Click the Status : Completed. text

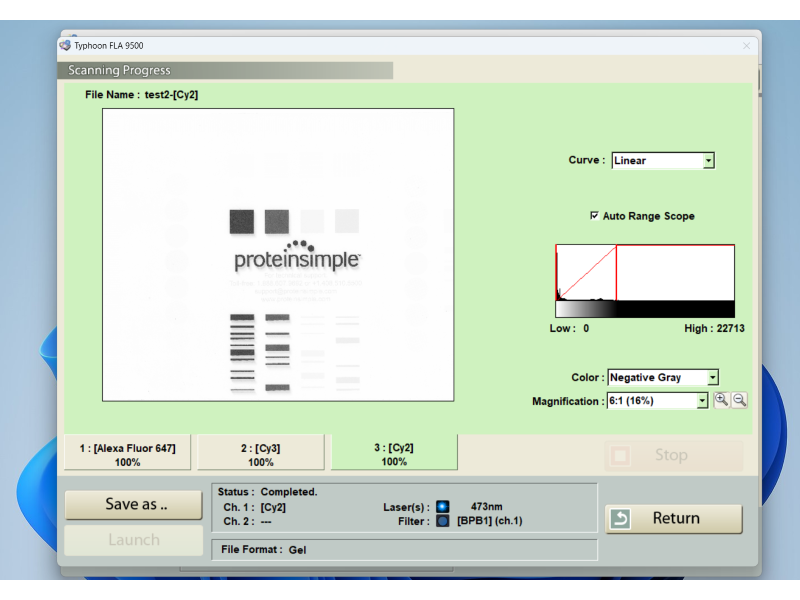coord(267,492)
